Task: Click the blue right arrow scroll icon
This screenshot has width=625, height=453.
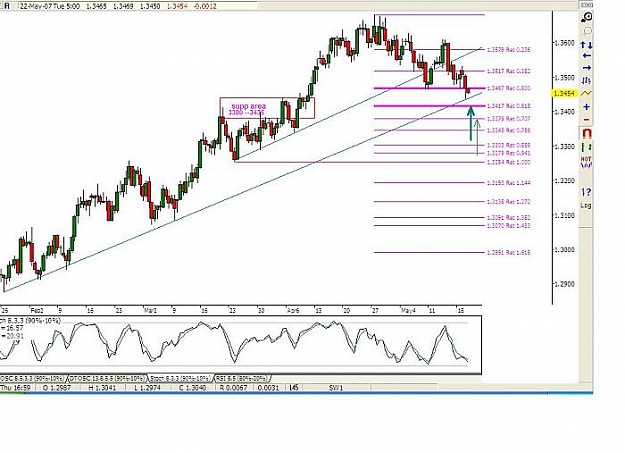Action: click(x=586, y=68)
